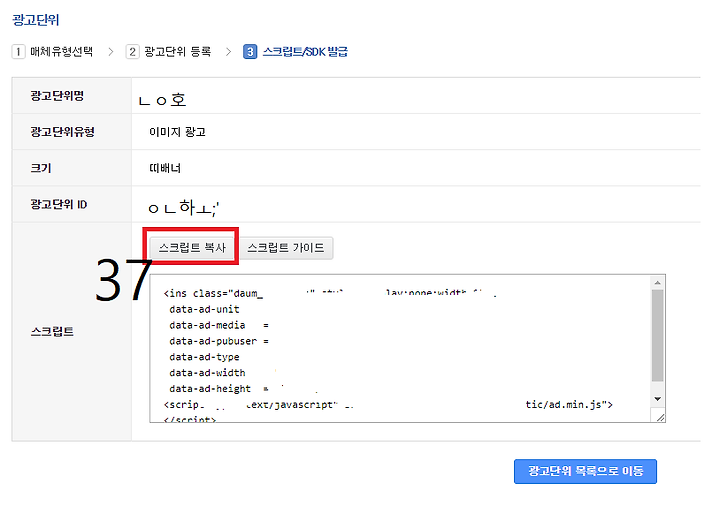Click the 이미지 광고 value

177,132
